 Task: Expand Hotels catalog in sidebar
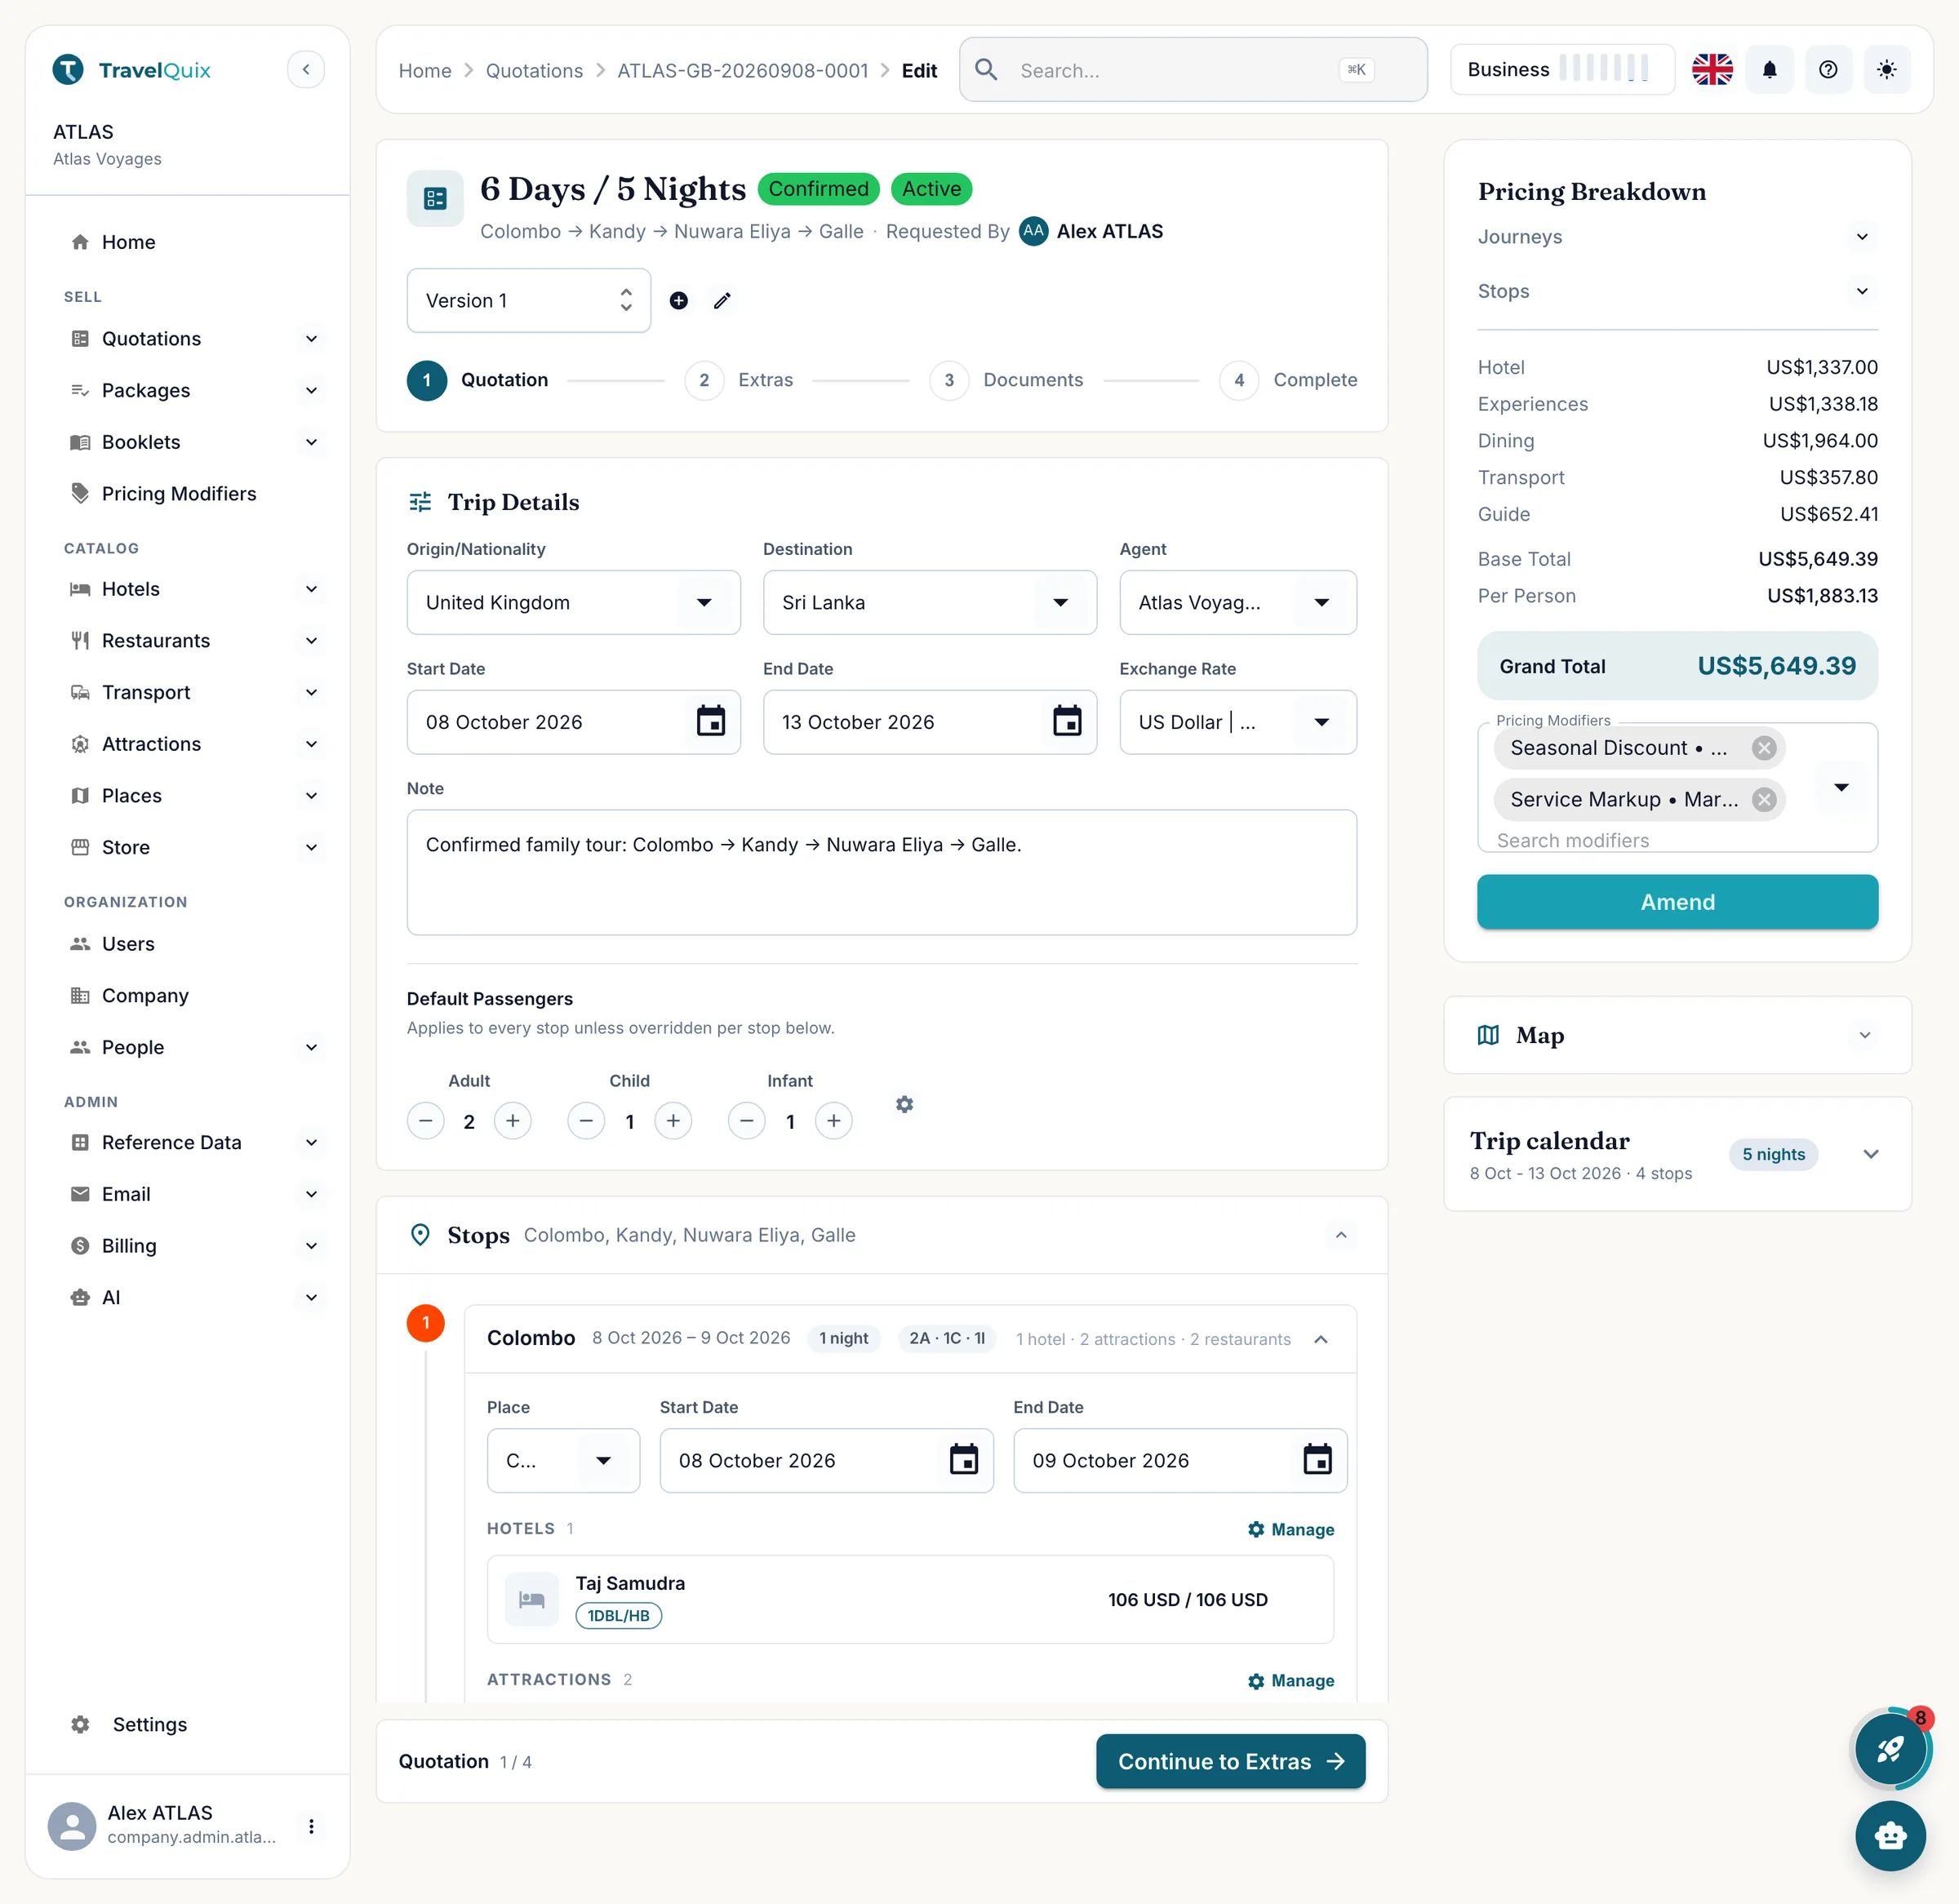click(312, 589)
